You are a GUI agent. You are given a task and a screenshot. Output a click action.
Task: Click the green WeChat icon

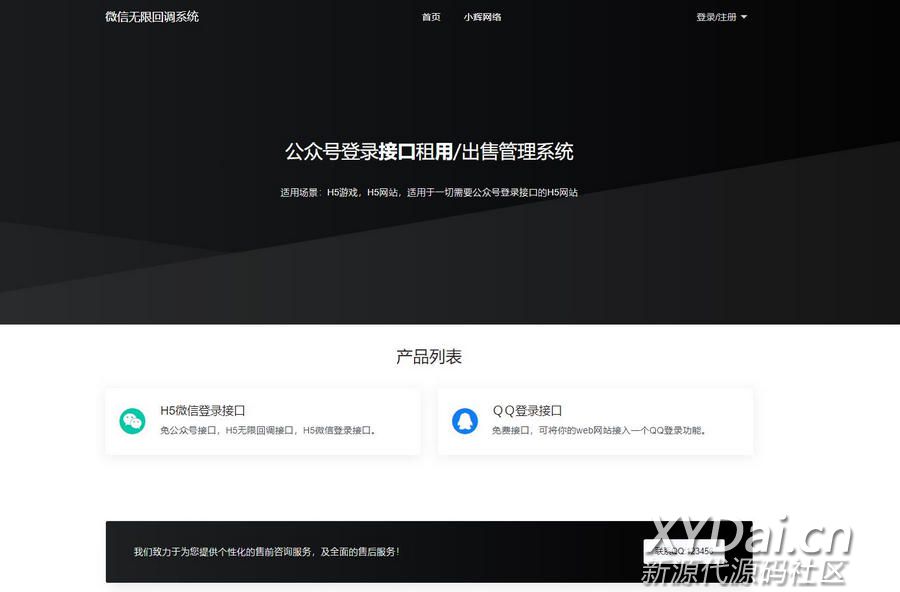pyautogui.click(x=132, y=421)
